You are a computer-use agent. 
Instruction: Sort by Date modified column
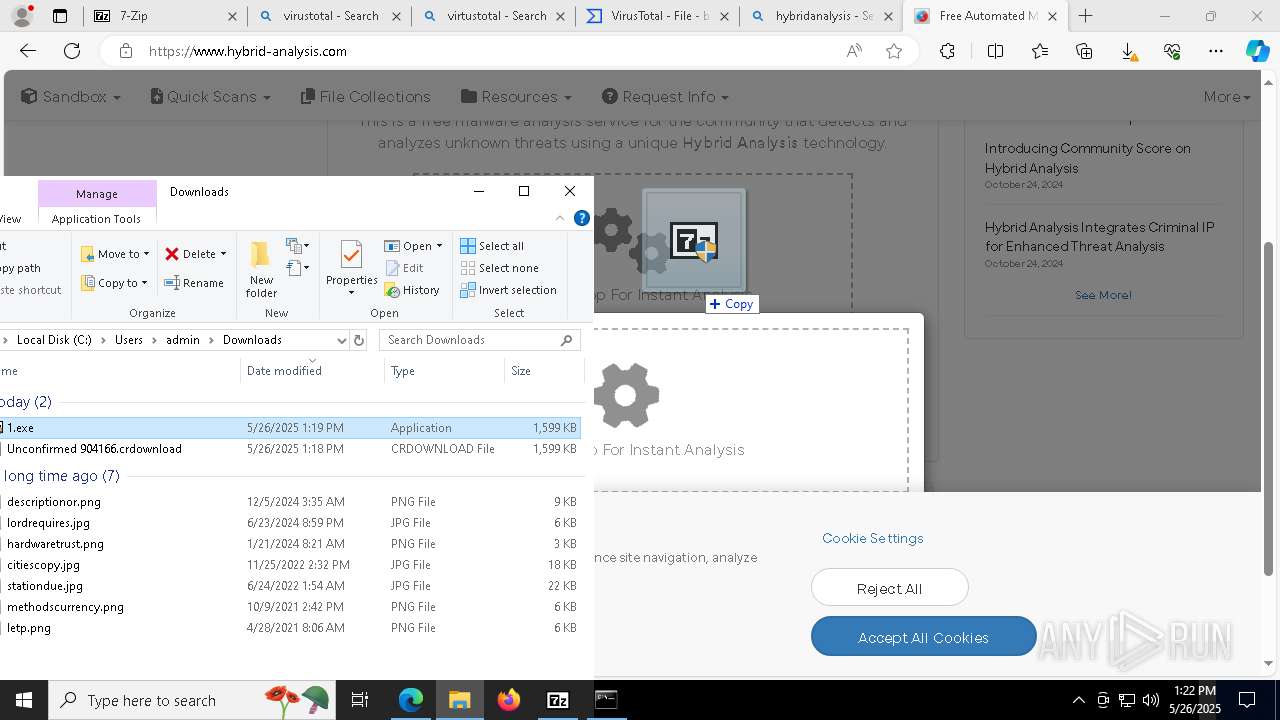coord(312,371)
